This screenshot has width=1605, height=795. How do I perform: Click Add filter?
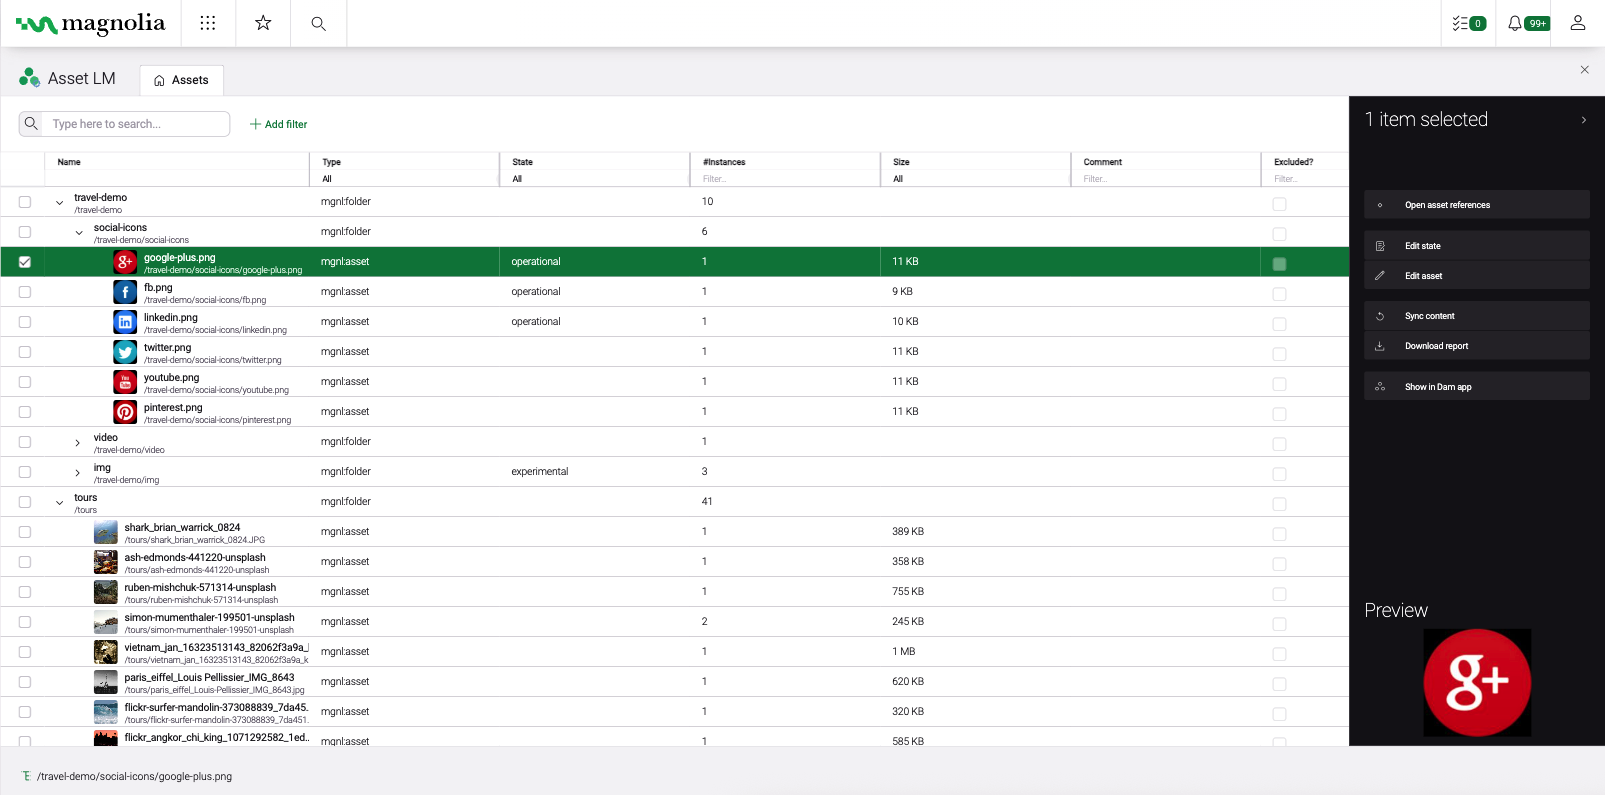(x=278, y=124)
